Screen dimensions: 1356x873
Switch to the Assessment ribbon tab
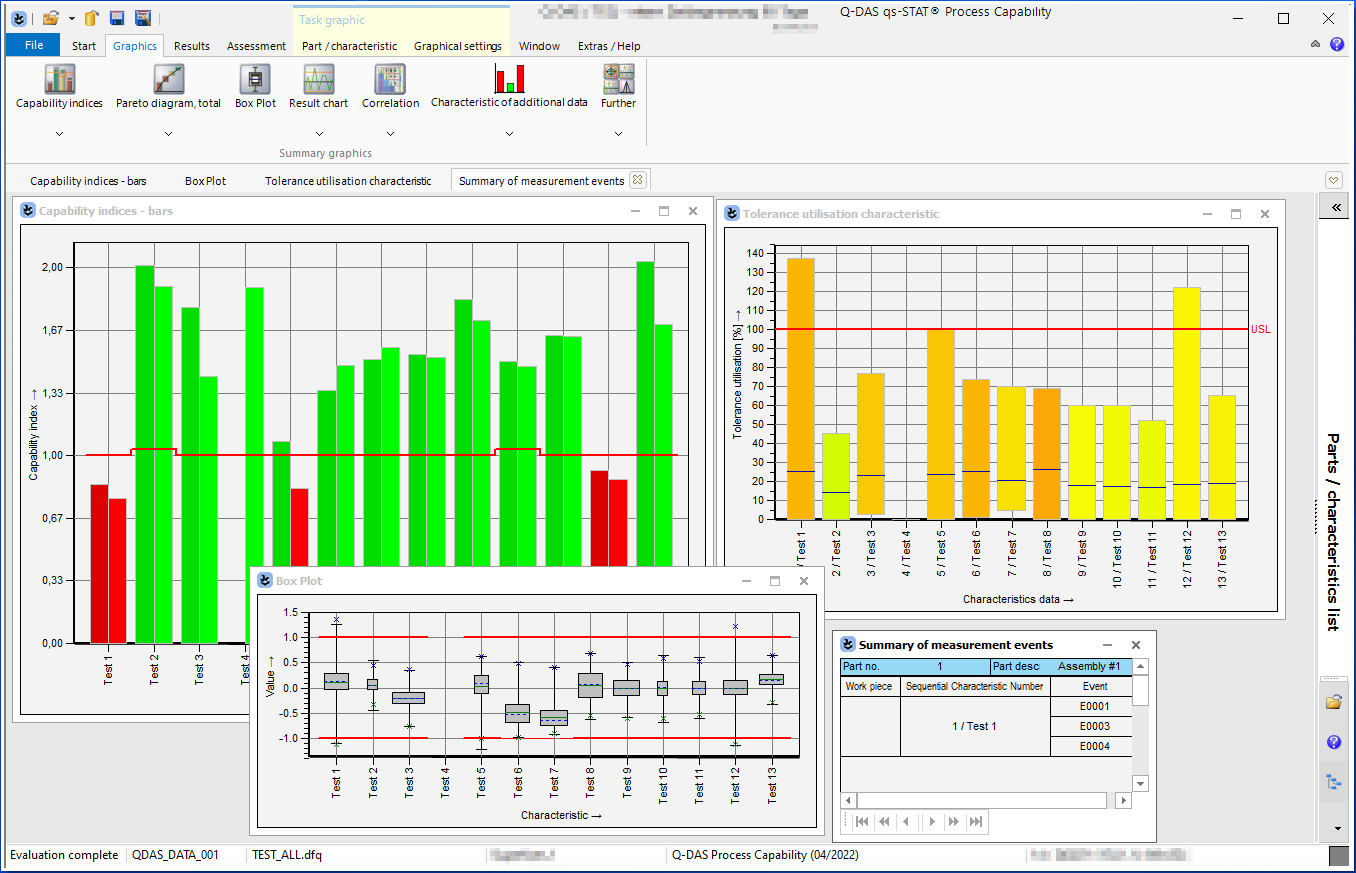point(256,46)
